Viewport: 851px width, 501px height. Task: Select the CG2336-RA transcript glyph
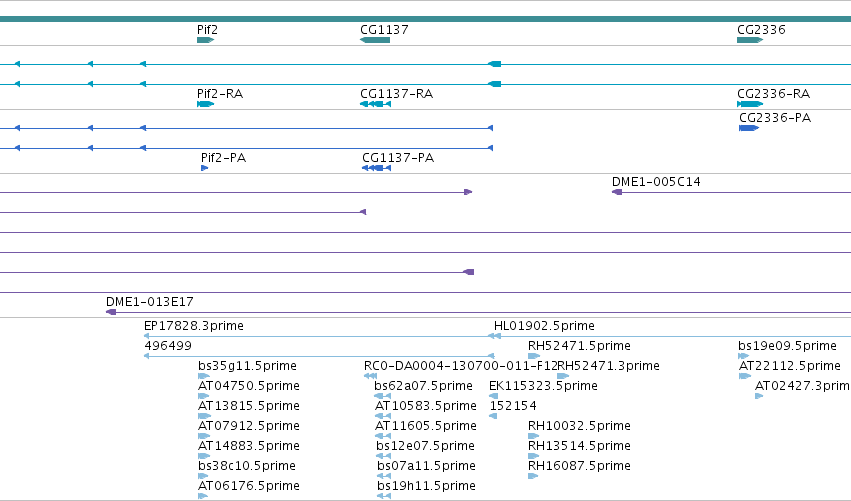750,104
